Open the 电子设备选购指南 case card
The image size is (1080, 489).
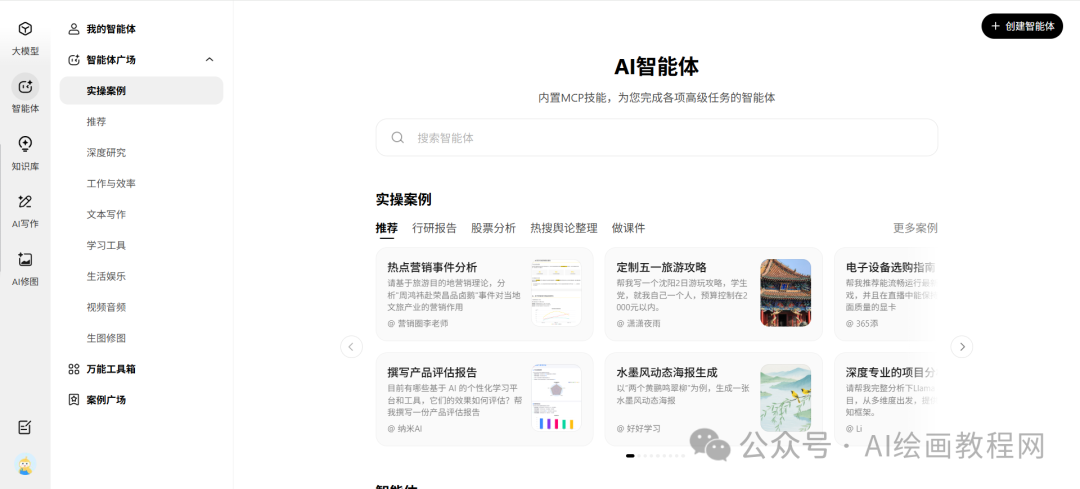point(885,294)
